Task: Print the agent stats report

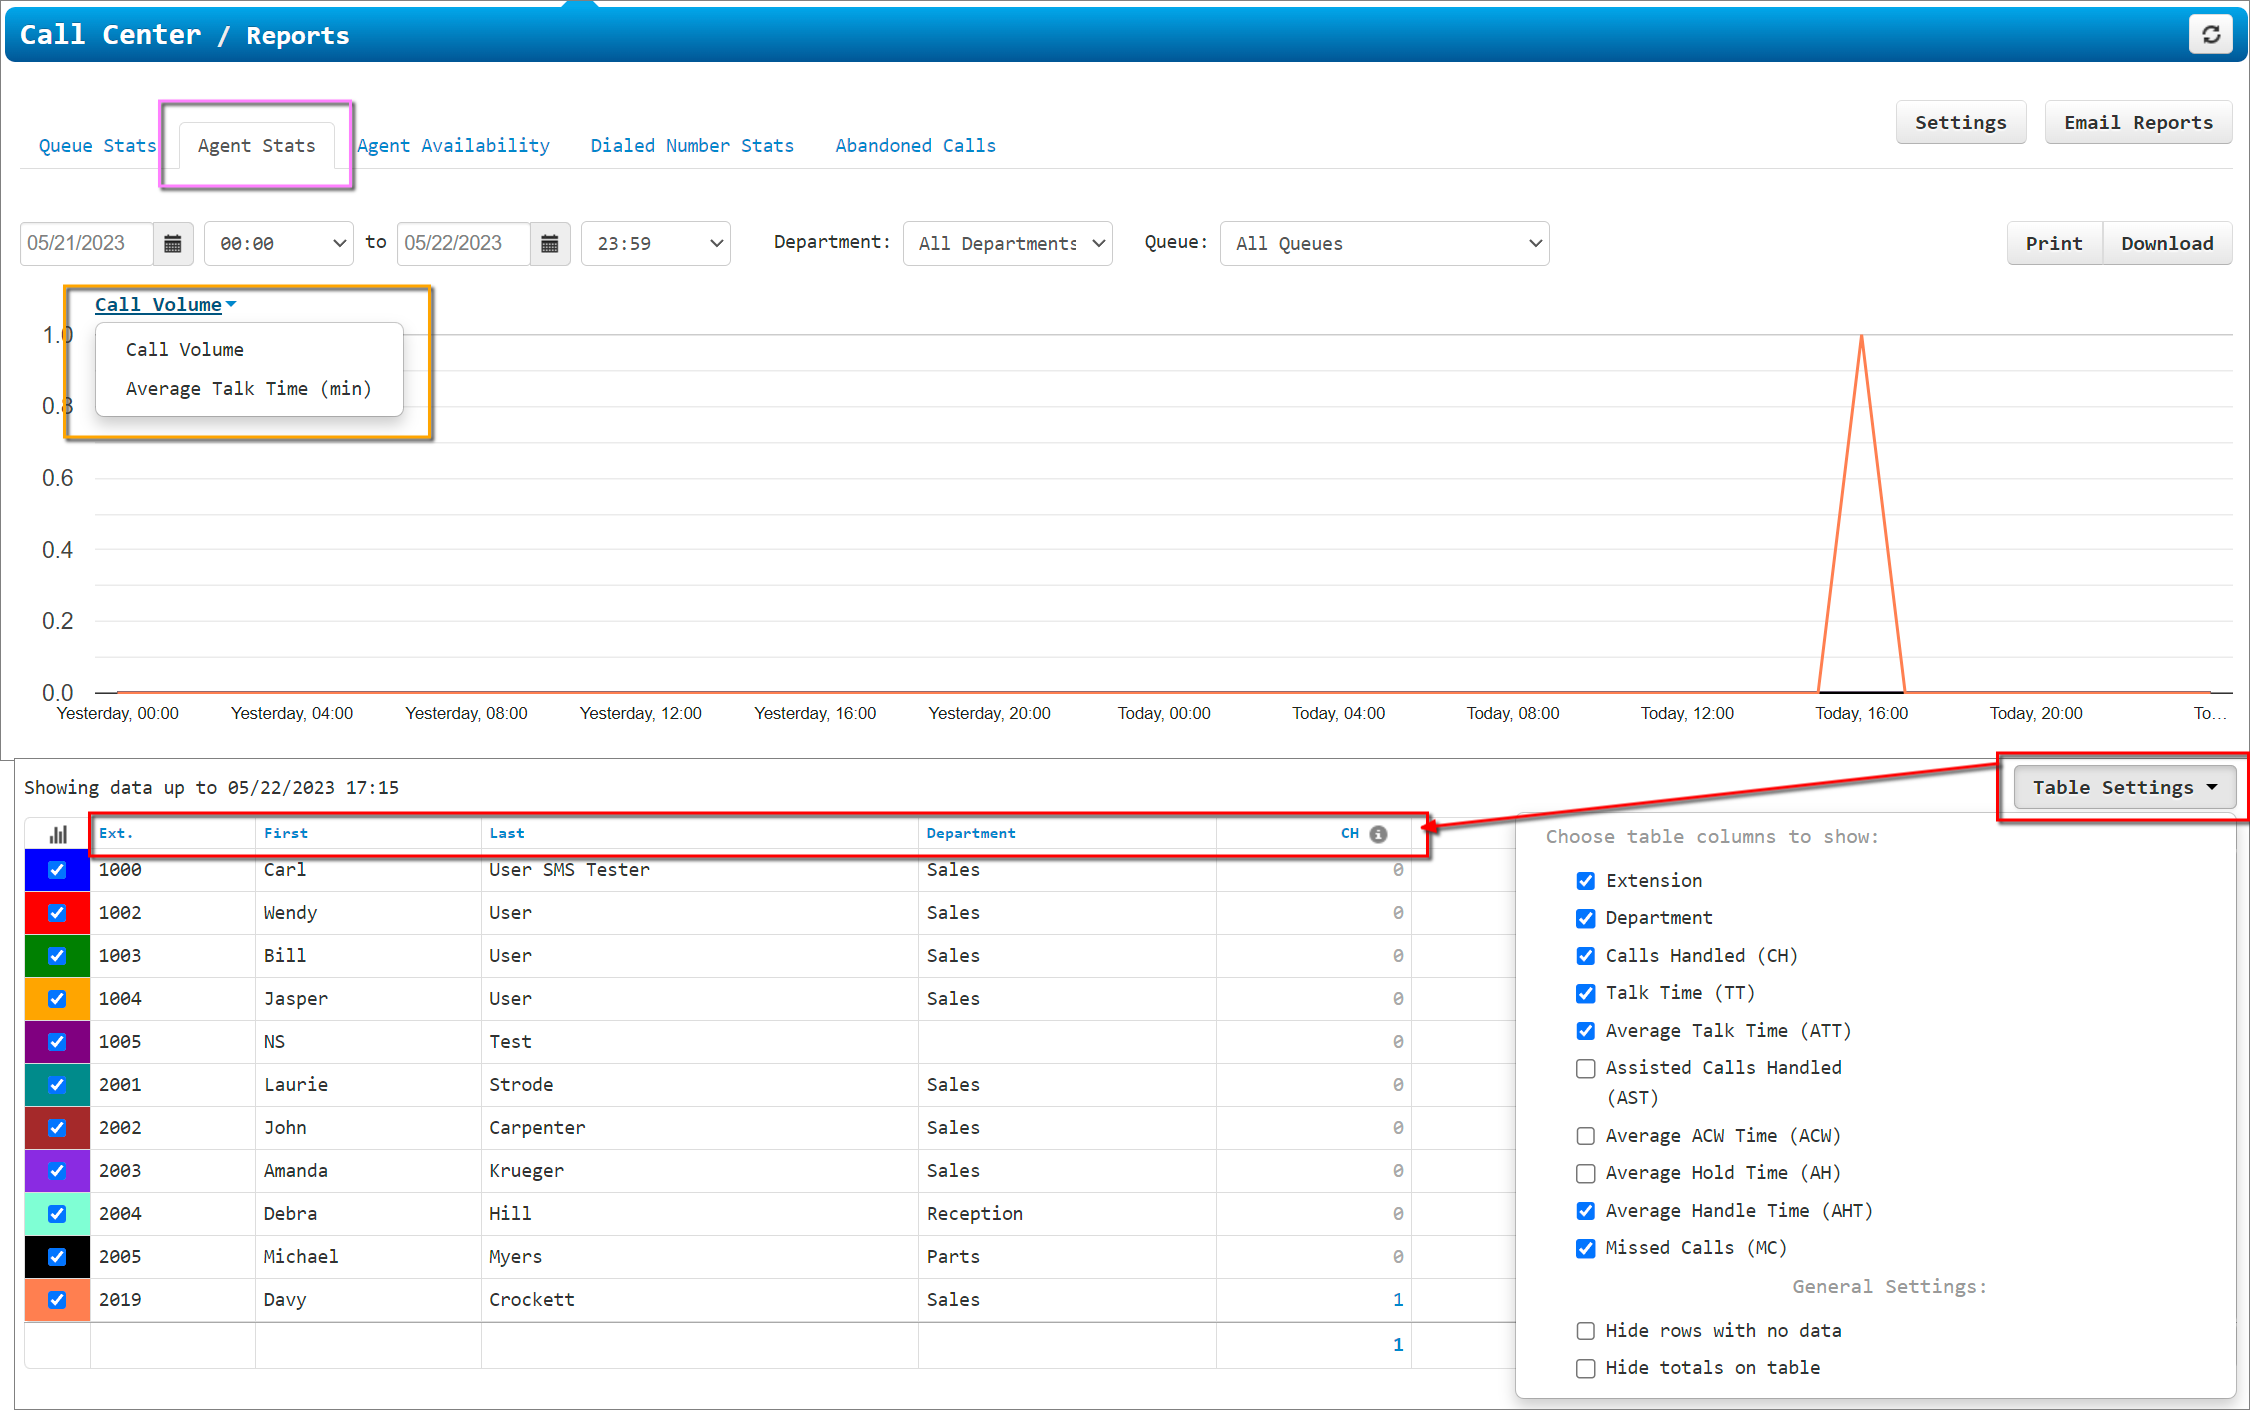Action: coord(2054,244)
